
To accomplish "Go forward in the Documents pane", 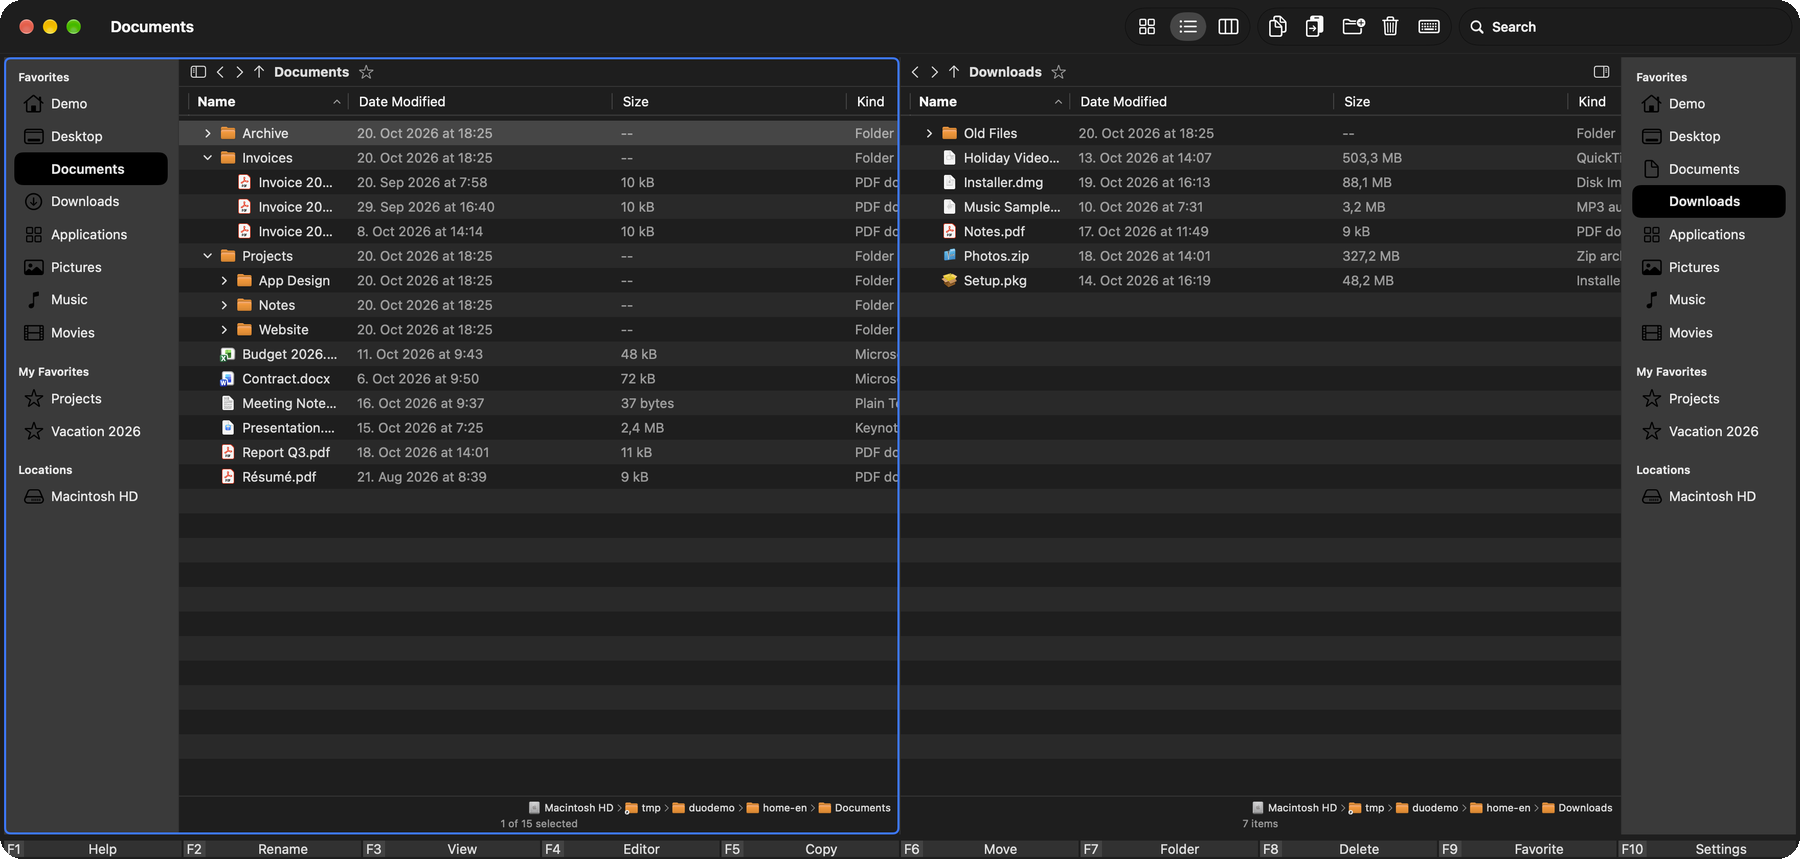I will [240, 72].
